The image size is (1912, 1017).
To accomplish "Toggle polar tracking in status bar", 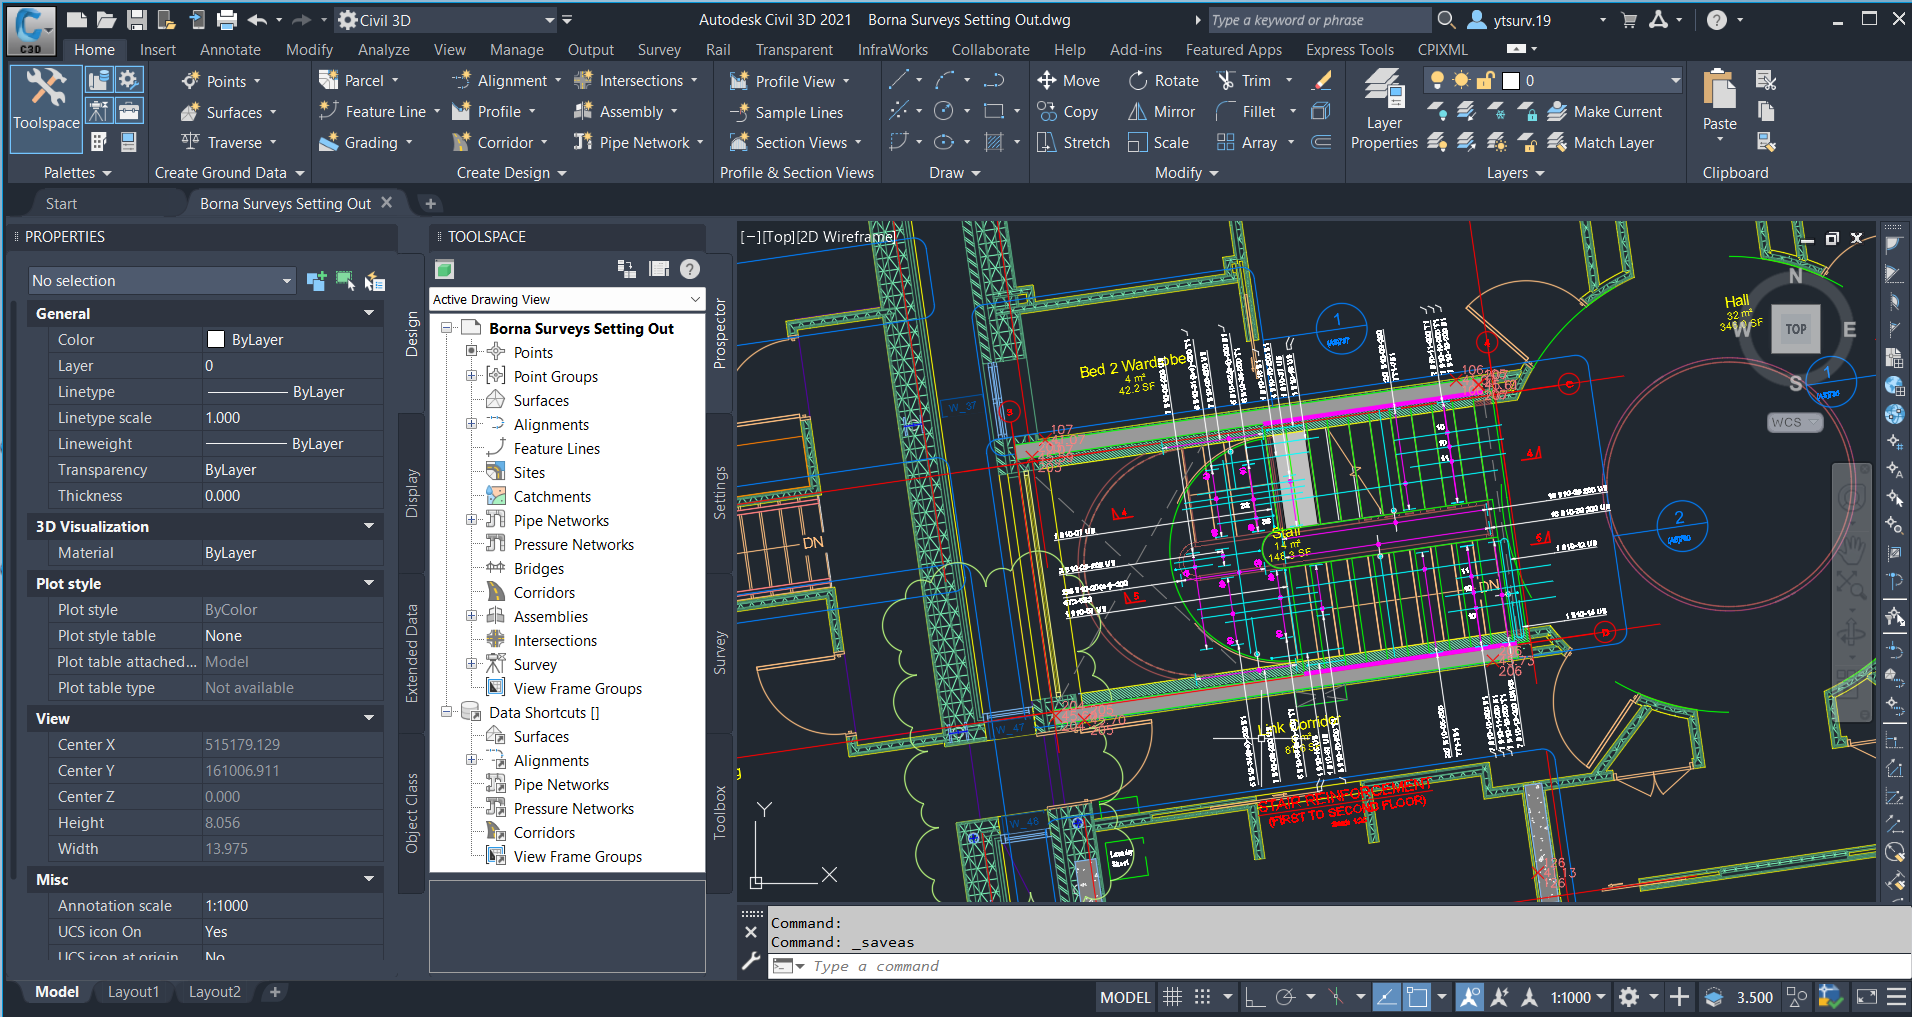I will 1286,997.
